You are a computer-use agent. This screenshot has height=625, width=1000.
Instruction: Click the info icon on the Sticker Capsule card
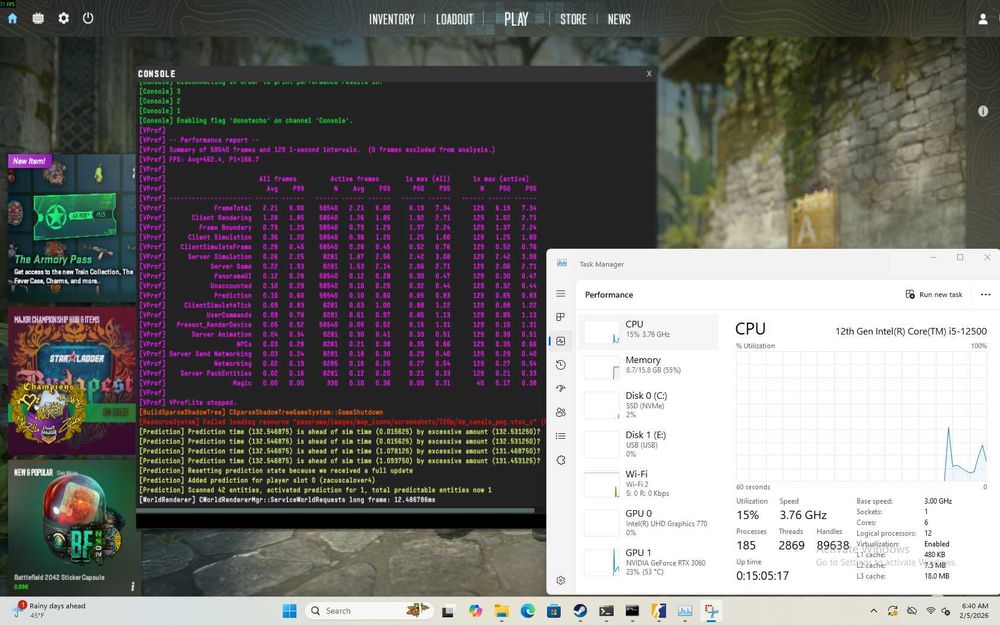pos(132,586)
